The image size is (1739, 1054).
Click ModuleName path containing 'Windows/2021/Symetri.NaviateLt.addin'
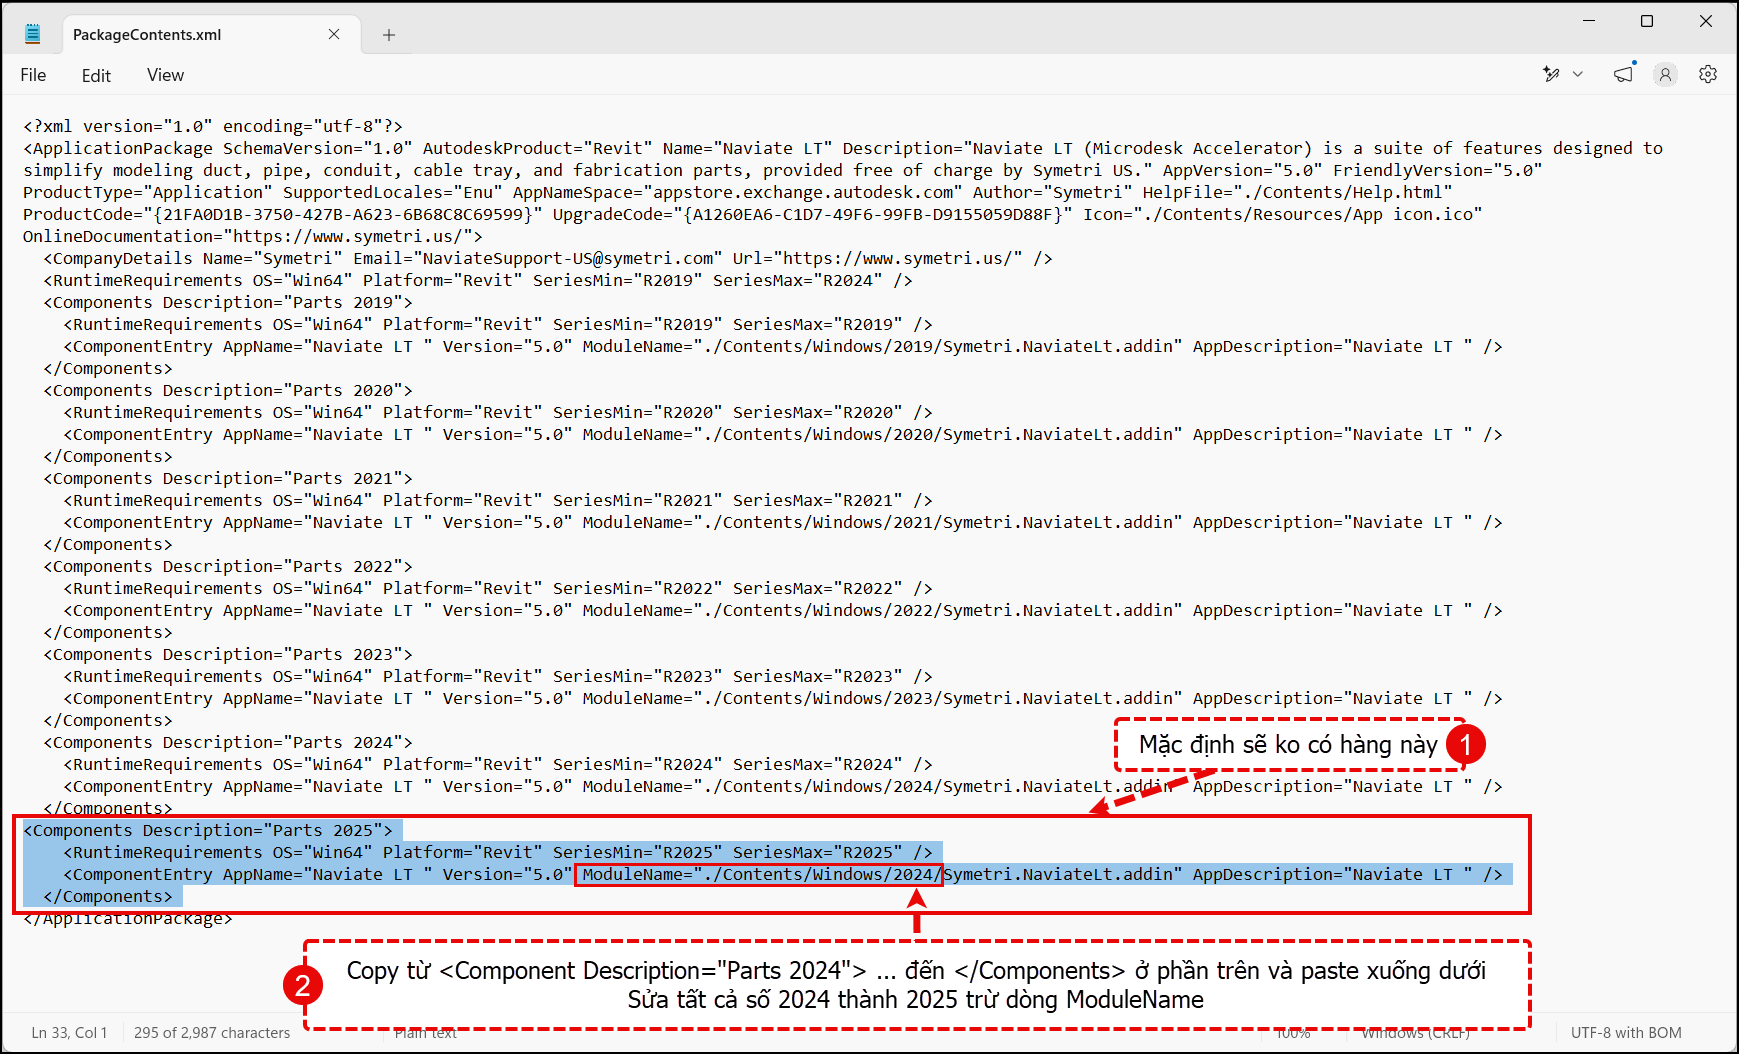click(883, 522)
